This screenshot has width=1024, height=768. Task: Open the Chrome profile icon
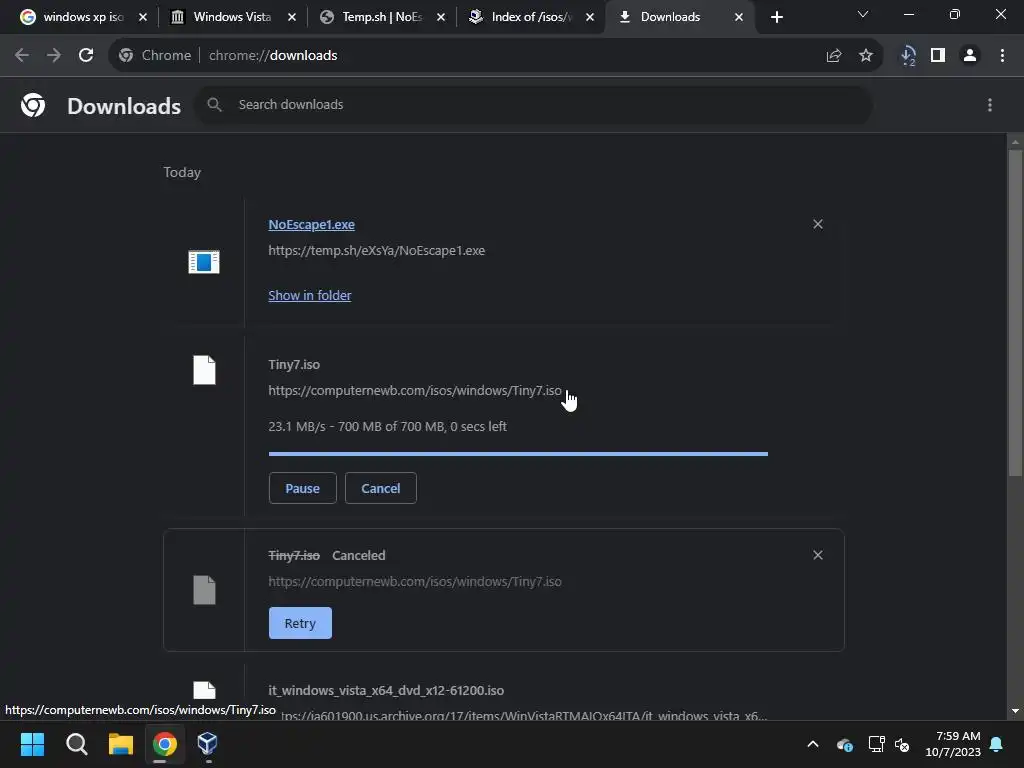[970, 56]
